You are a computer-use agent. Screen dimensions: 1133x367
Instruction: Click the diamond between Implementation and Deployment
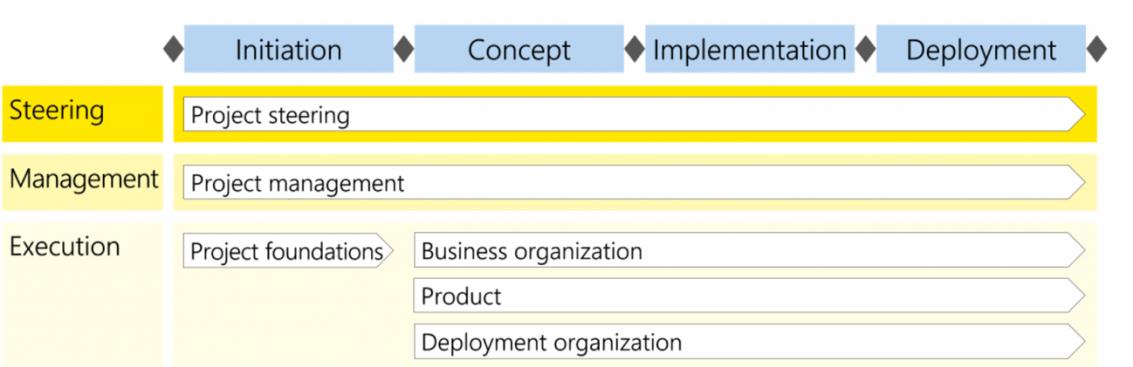click(865, 49)
